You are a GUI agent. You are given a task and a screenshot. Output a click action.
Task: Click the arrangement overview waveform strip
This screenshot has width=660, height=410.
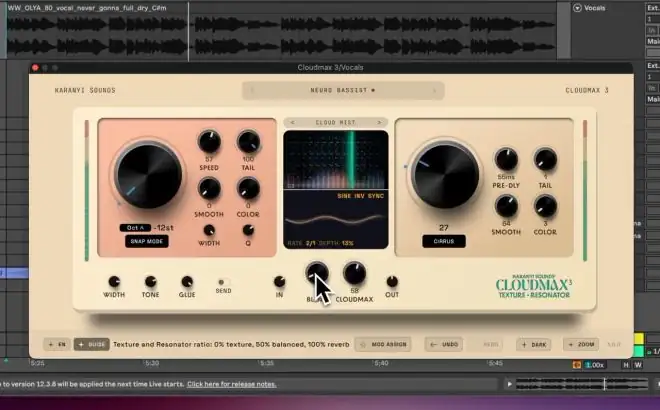(582, 384)
